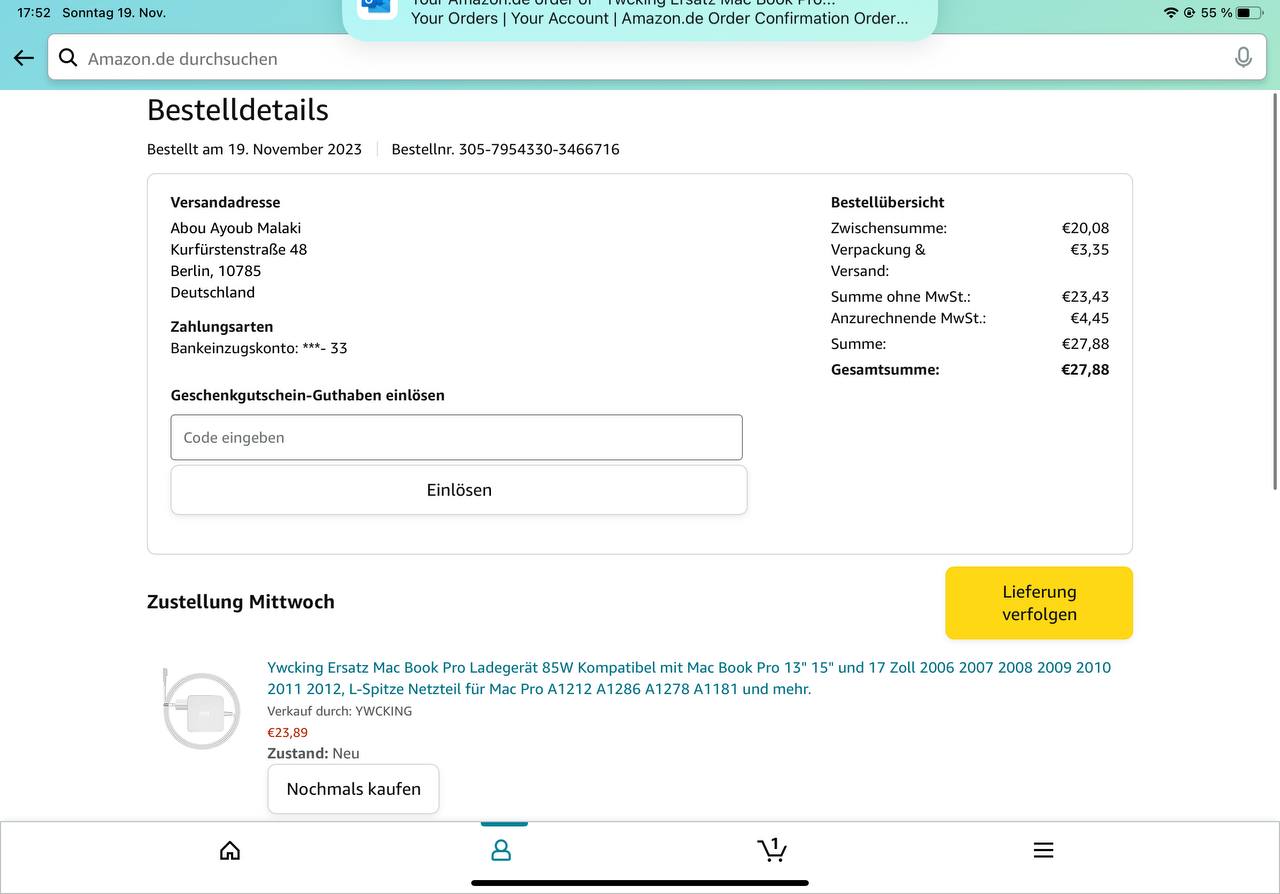
Task: Tap the search magnifier icon
Action: click(68, 58)
